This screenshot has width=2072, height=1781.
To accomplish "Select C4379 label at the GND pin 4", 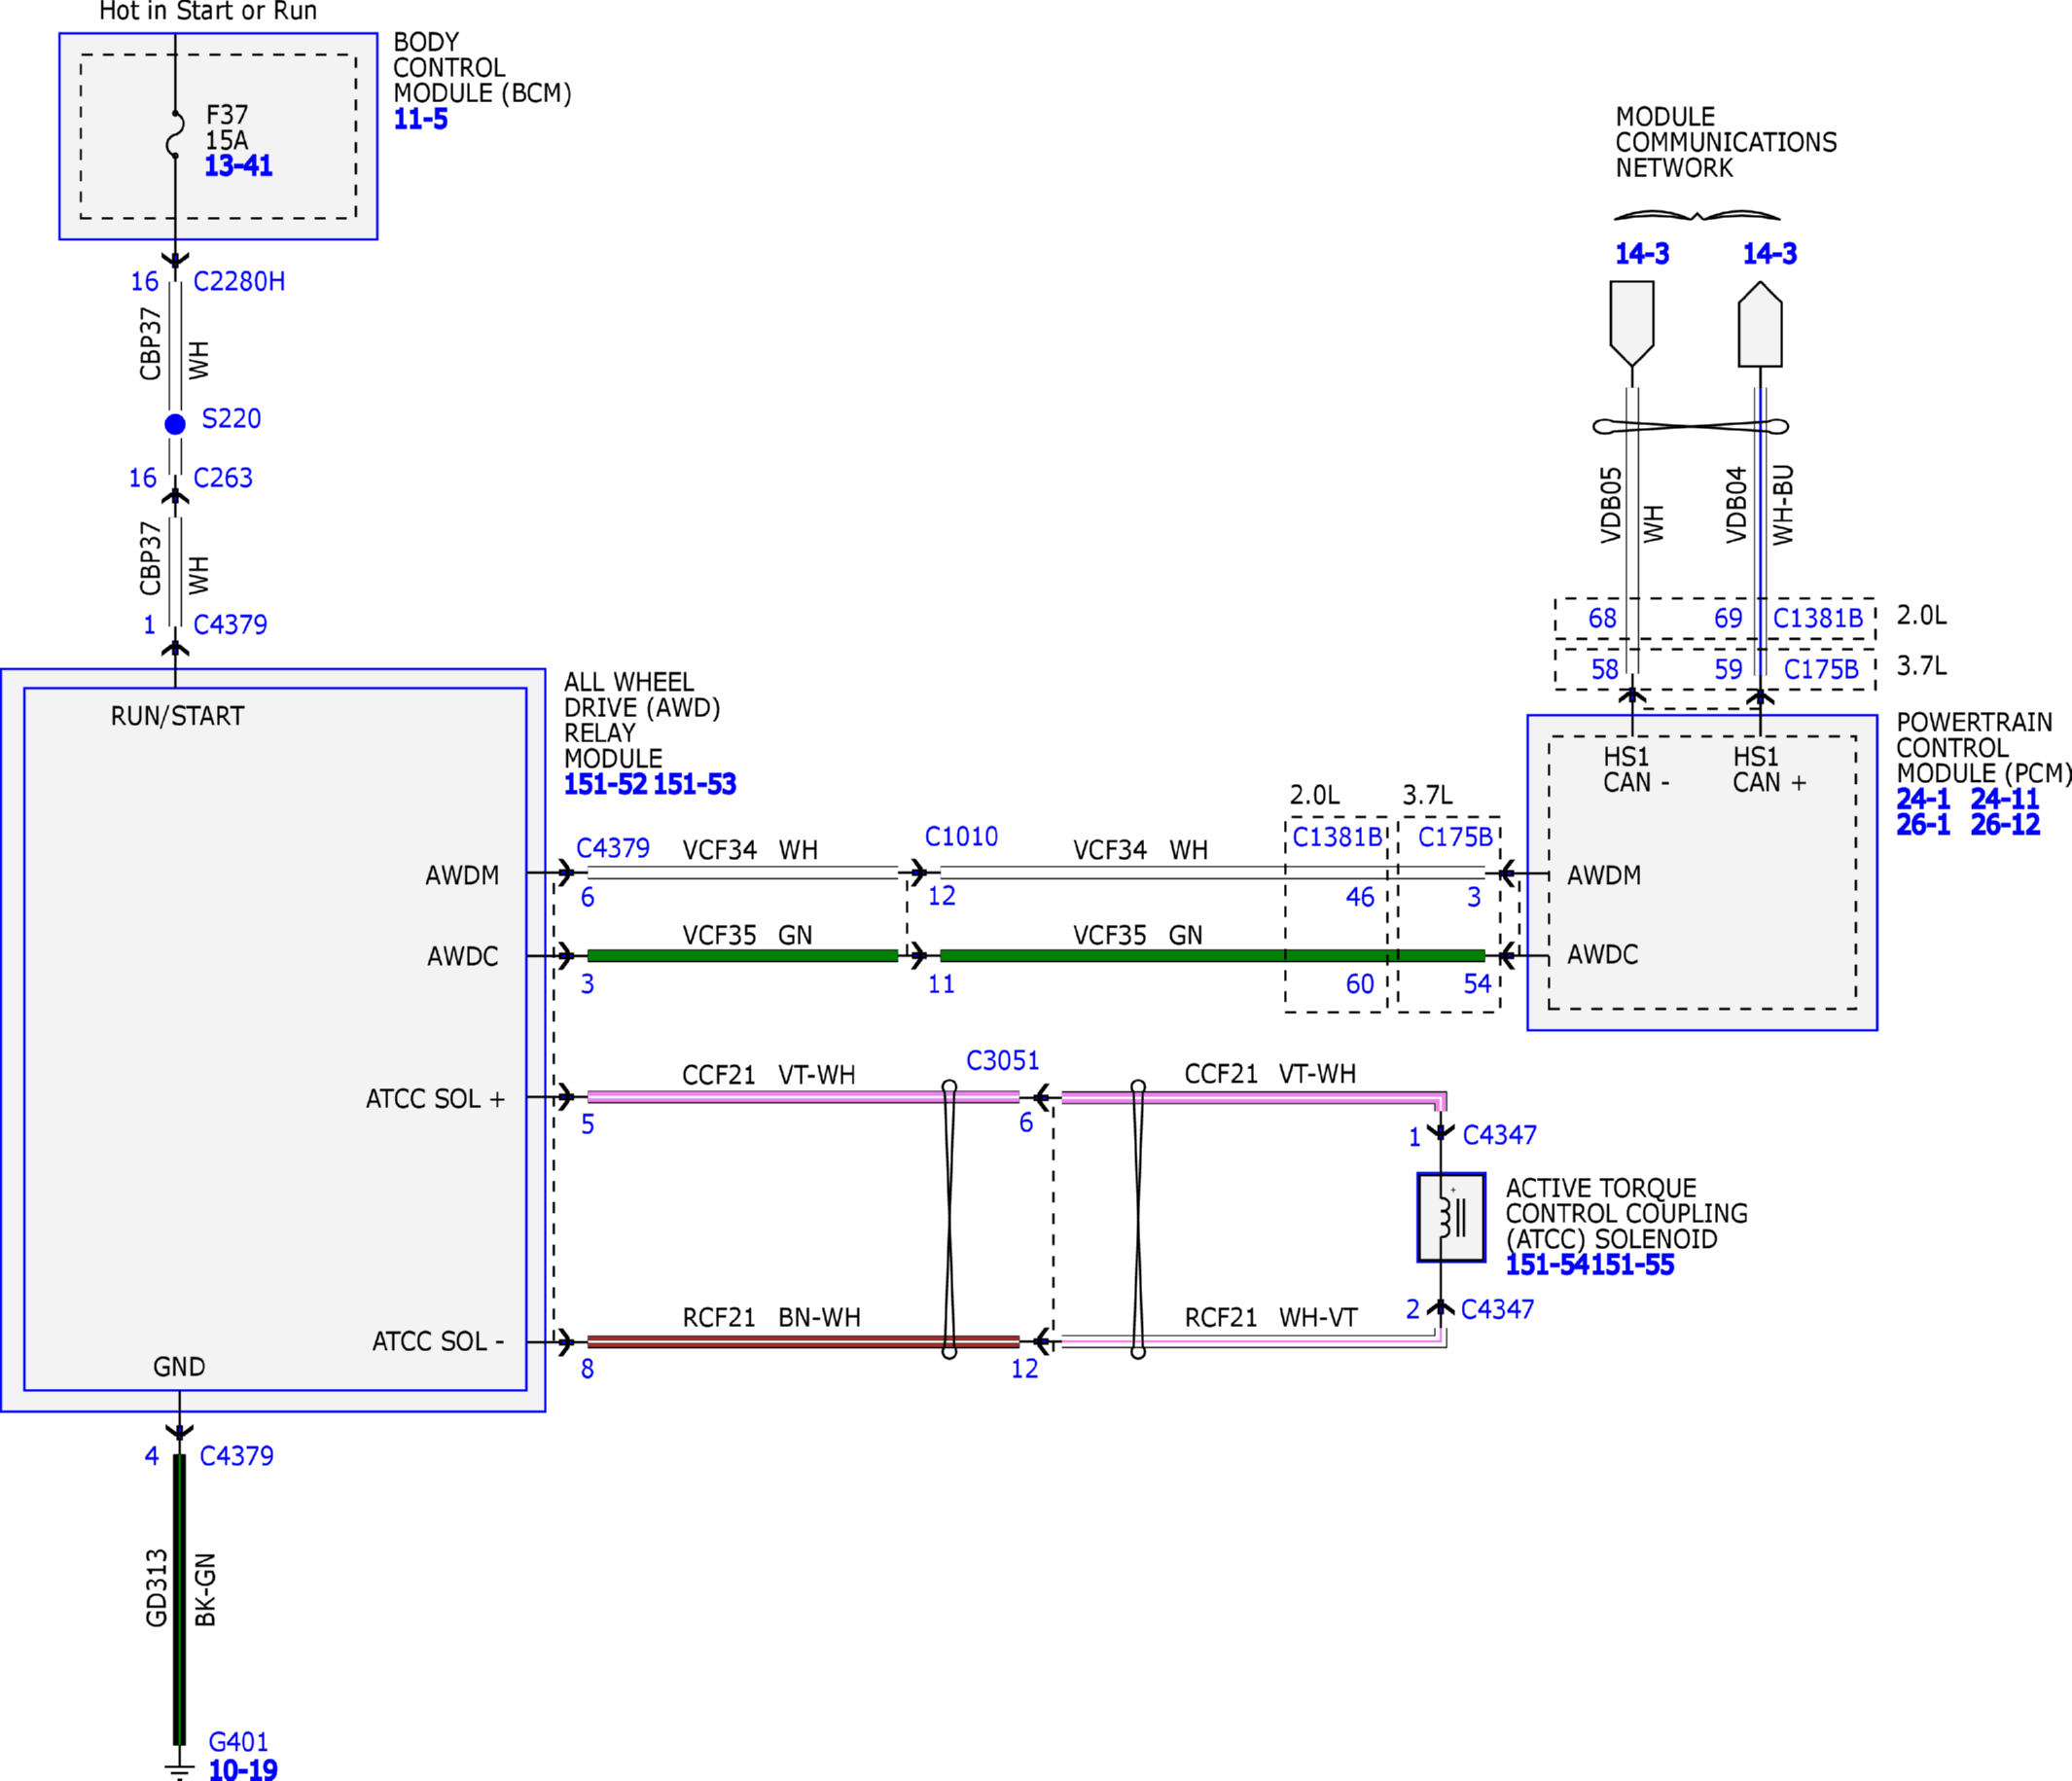I will point(236,1456).
